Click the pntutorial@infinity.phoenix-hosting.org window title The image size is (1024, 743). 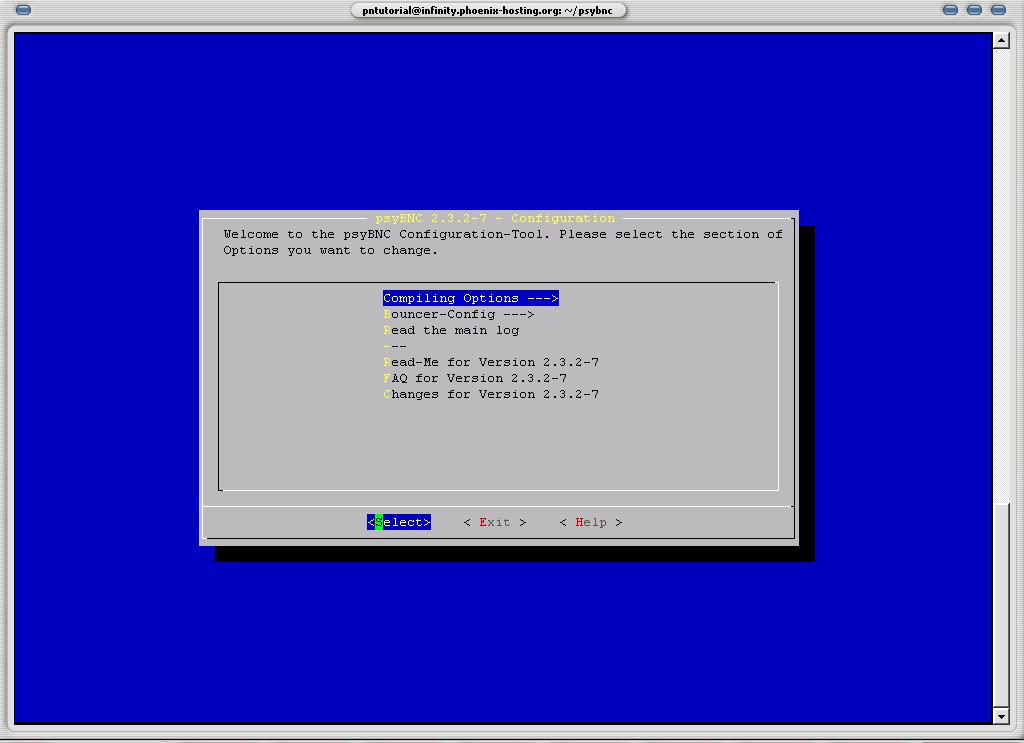pos(488,10)
